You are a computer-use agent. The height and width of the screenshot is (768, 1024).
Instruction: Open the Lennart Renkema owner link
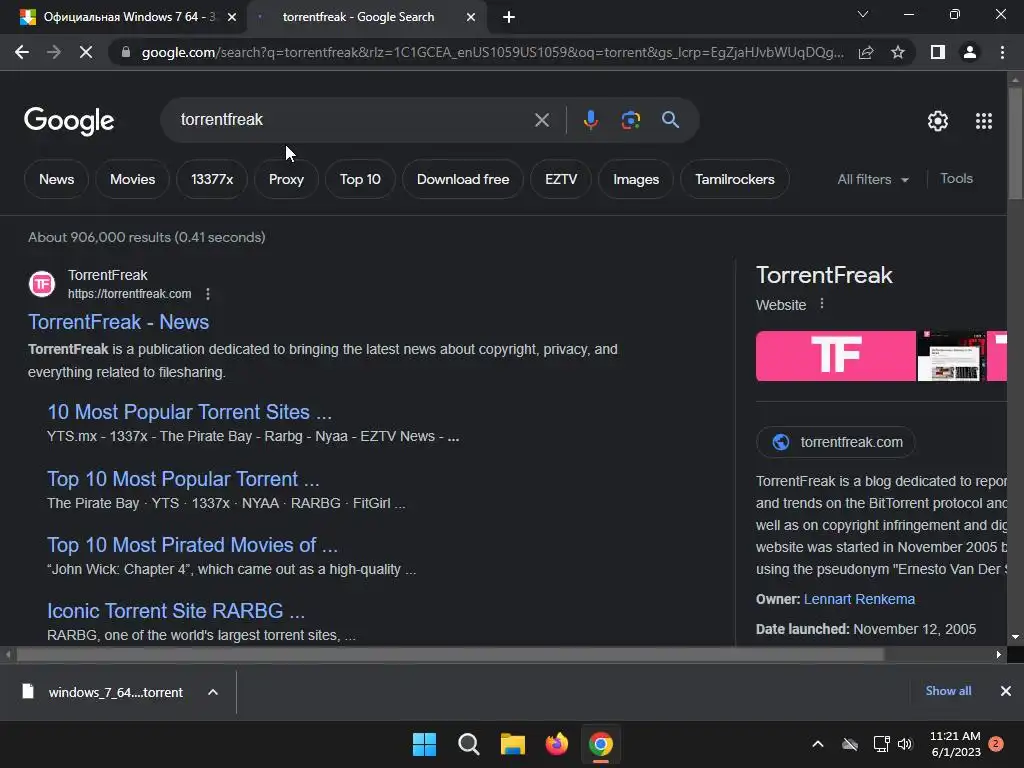859,600
